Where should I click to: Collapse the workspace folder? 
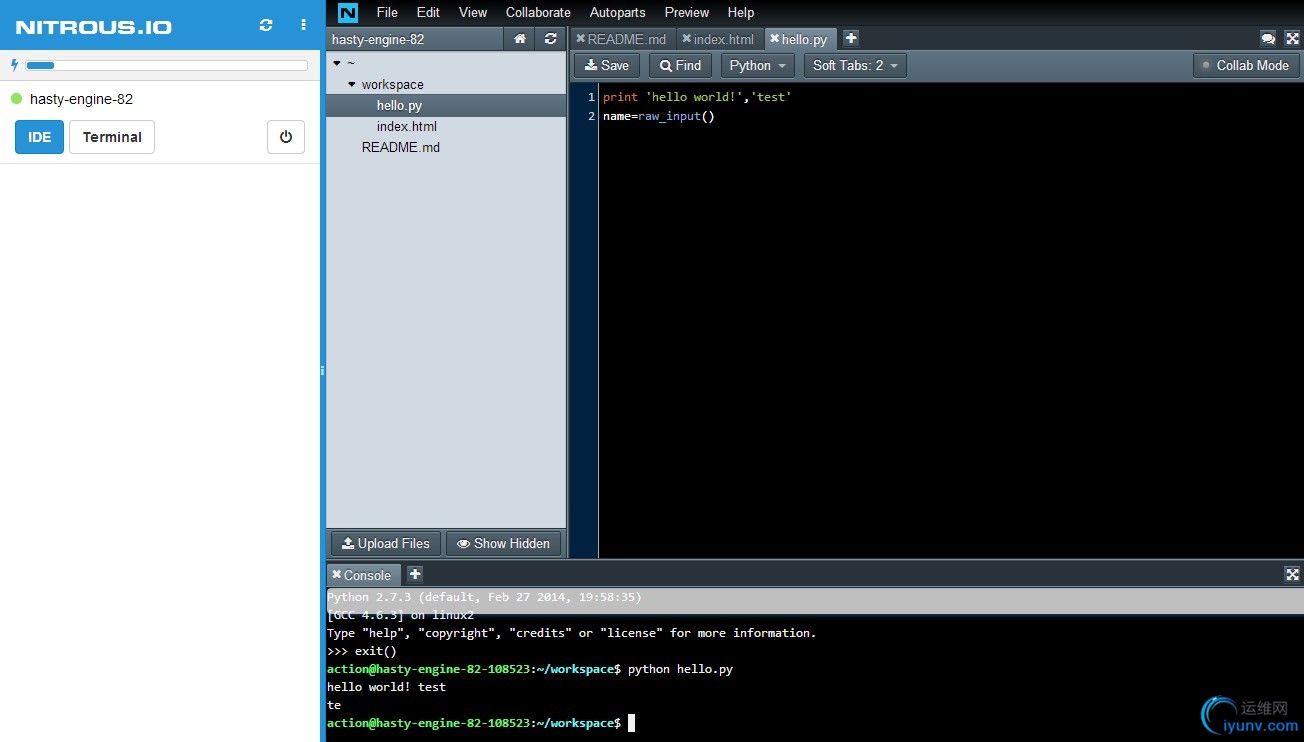pyautogui.click(x=352, y=85)
